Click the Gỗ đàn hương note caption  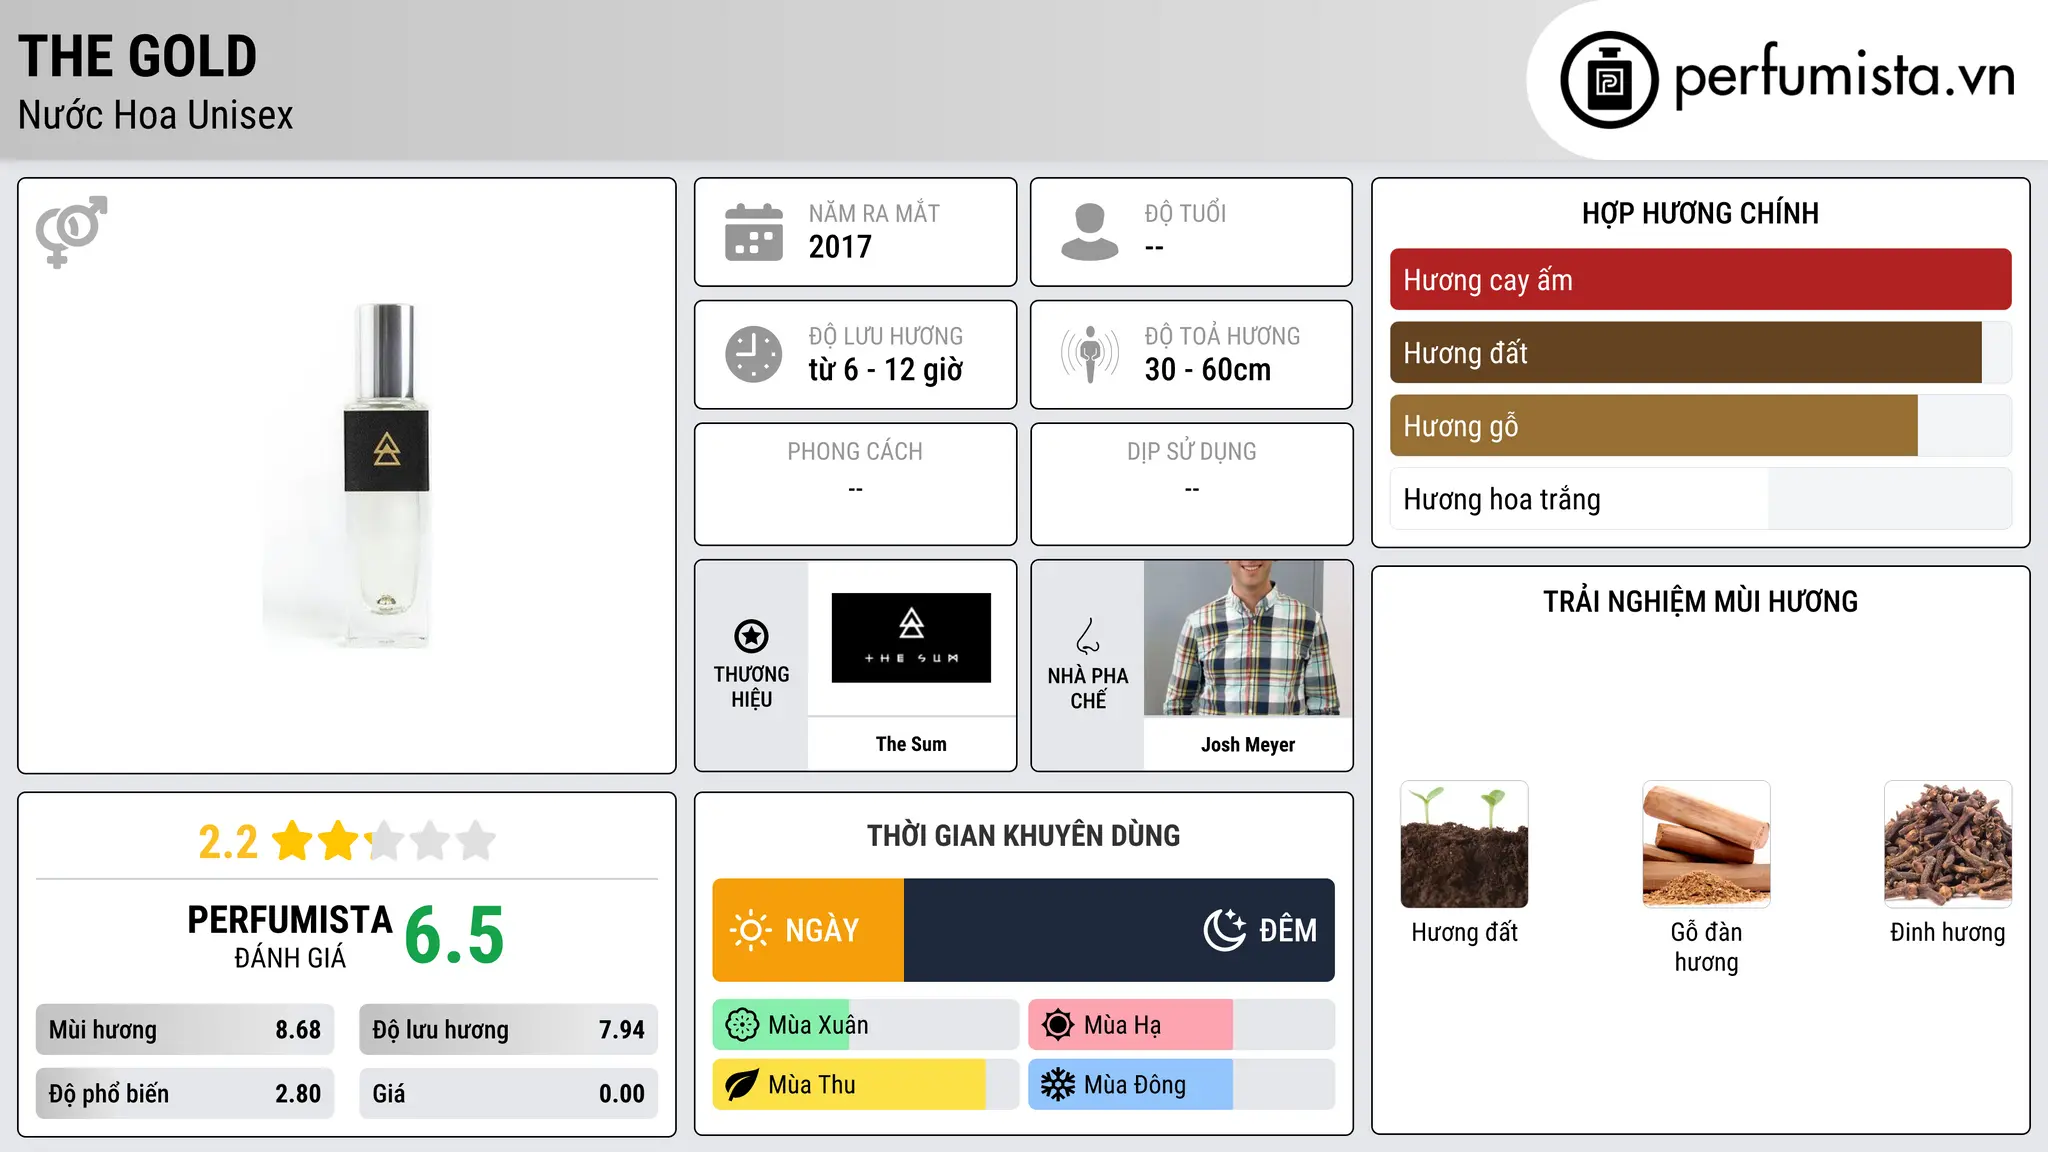click(1706, 947)
